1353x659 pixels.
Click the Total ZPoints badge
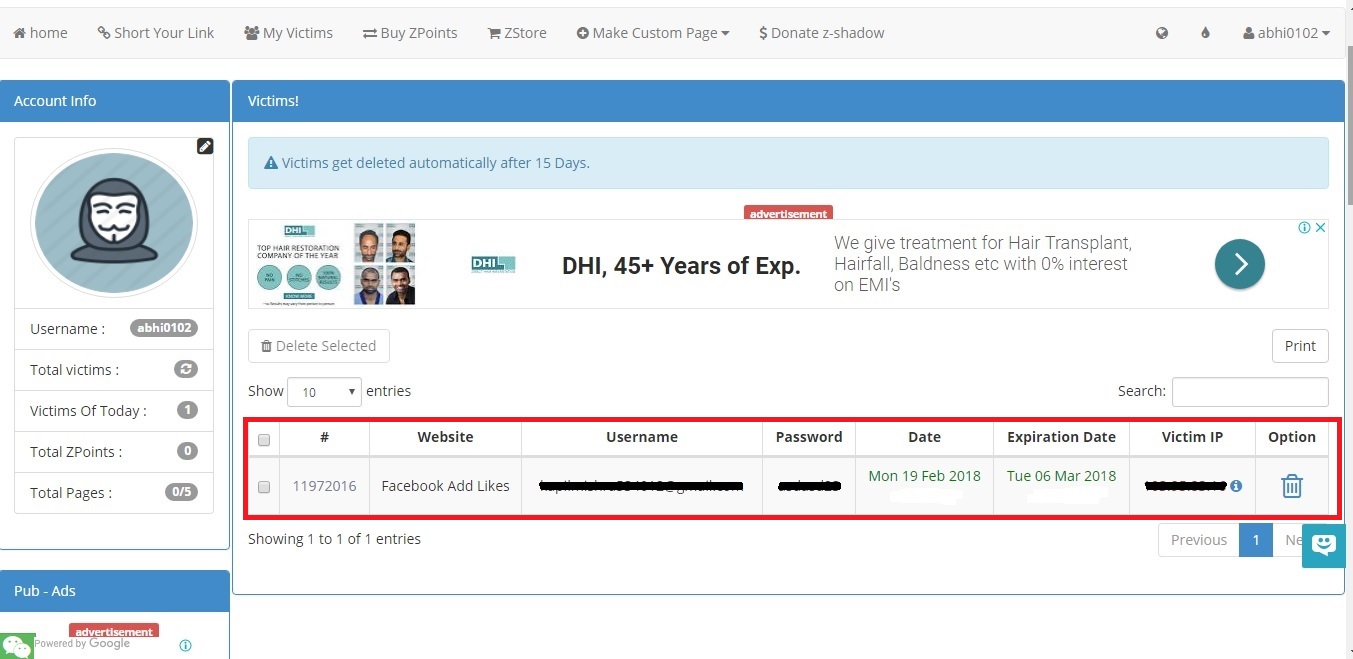click(x=187, y=451)
